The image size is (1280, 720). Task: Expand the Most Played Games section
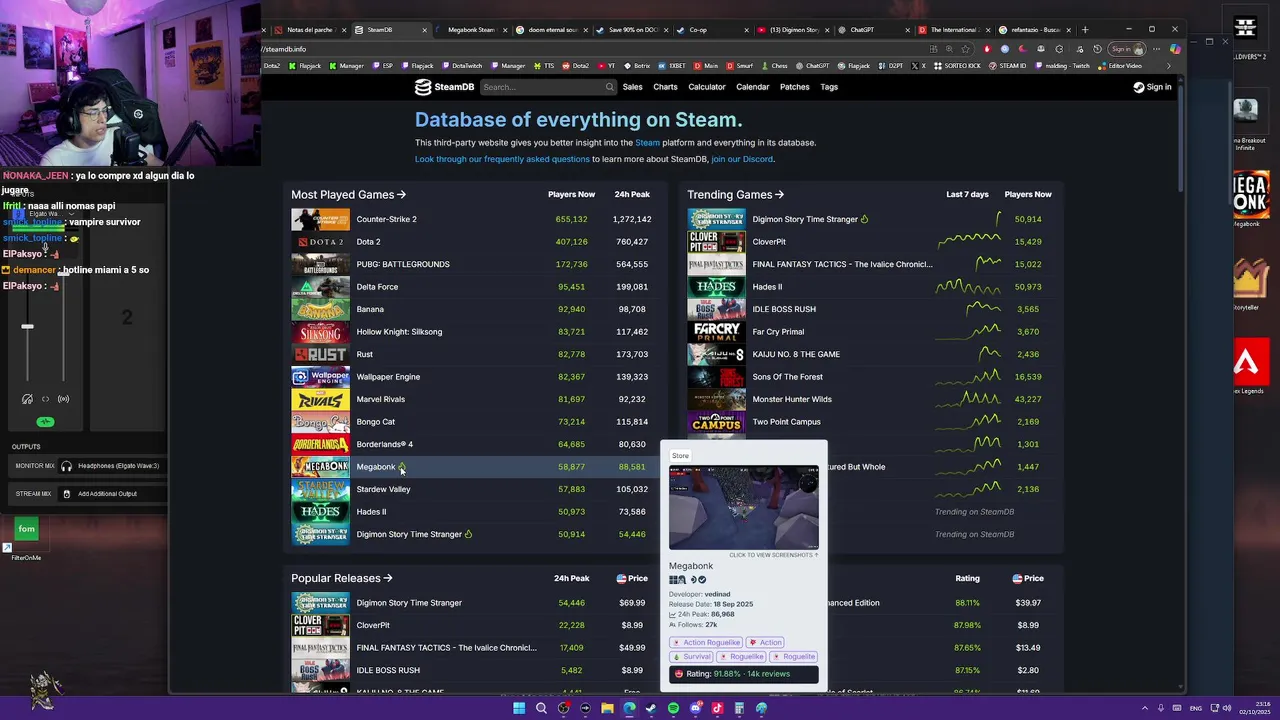click(x=348, y=195)
